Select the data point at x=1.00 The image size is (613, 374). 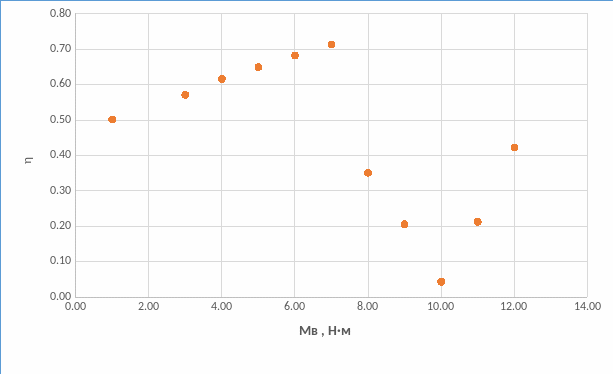(112, 120)
